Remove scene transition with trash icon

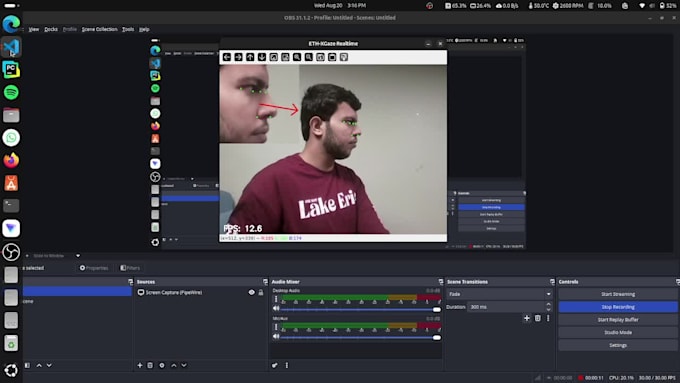pos(538,318)
